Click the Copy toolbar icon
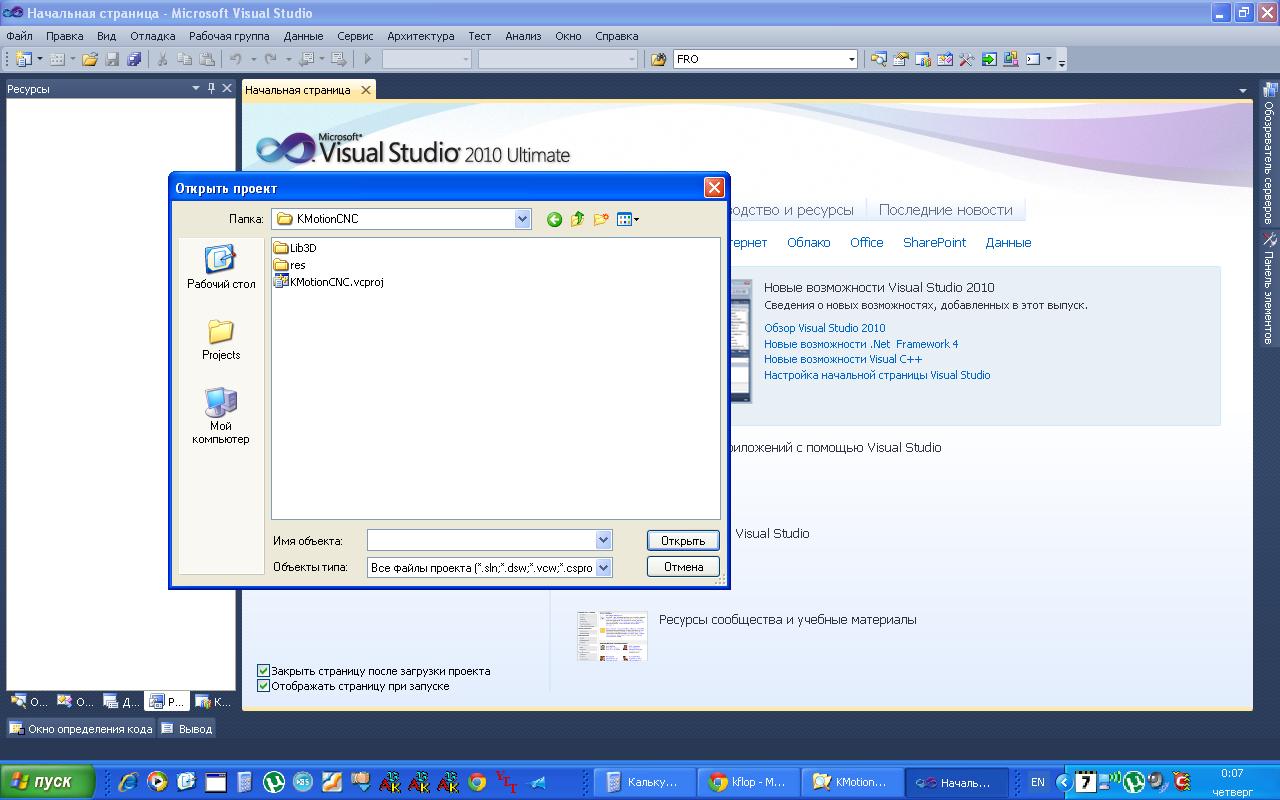This screenshot has width=1280, height=800. [185, 59]
